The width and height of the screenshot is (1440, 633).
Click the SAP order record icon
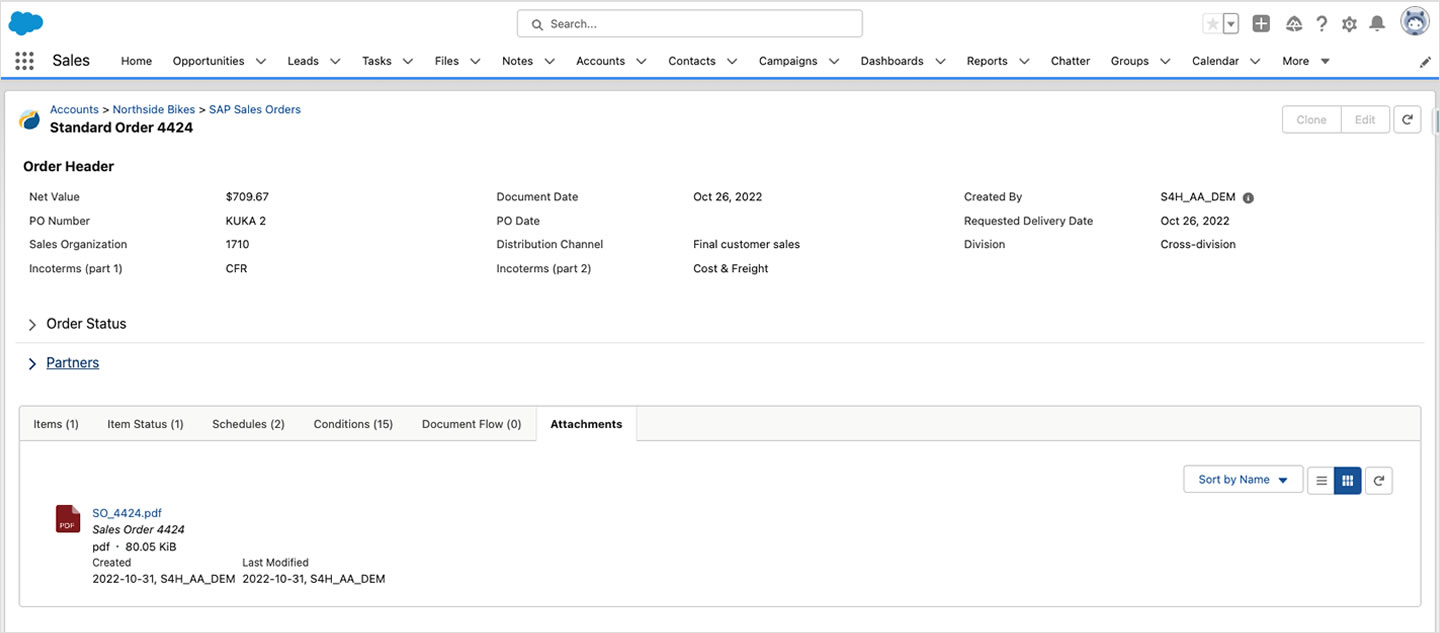click(30, 120)
